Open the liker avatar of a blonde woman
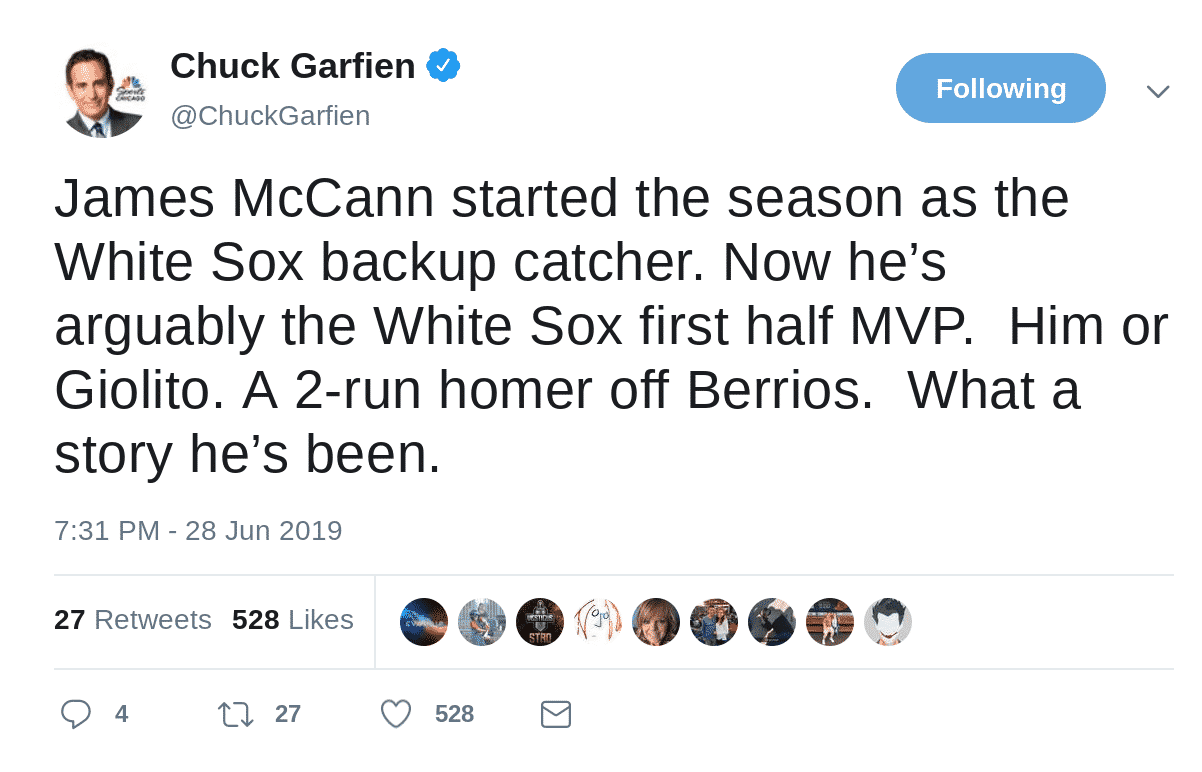 [656, 622]
